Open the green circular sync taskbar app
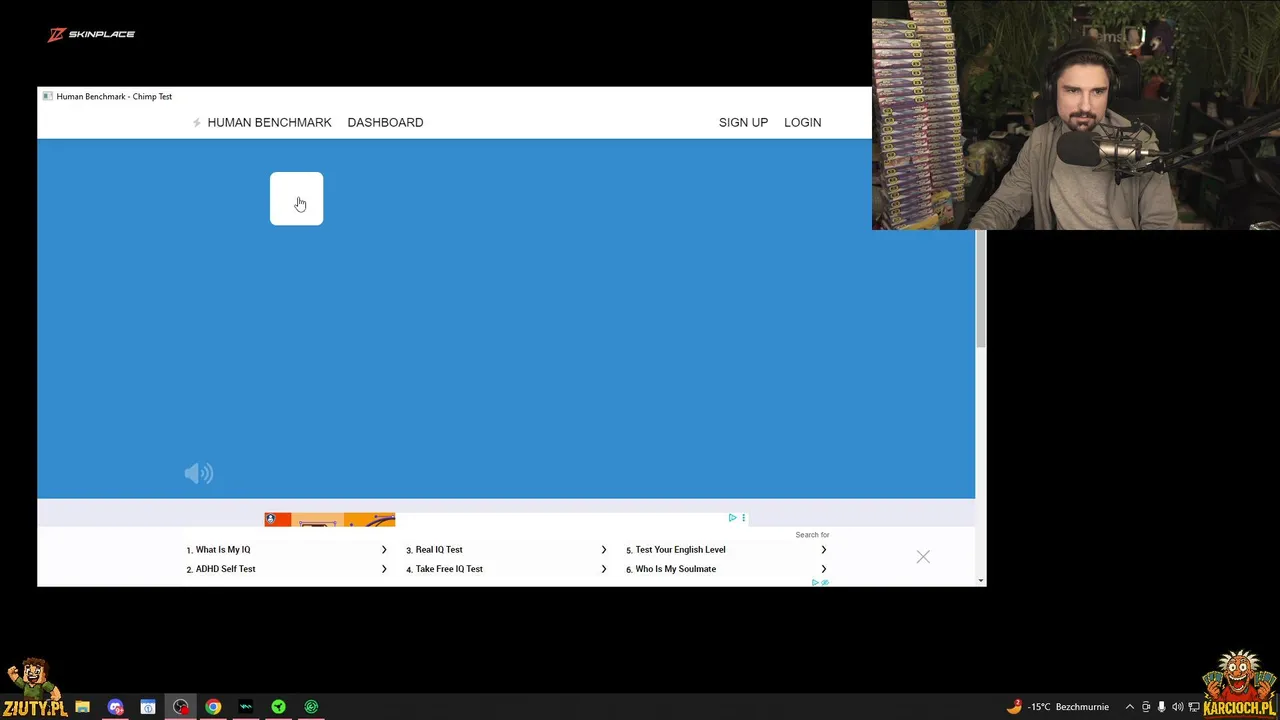Image resolution: width=1280 pixels, height=720 pixels. [311, 707]
